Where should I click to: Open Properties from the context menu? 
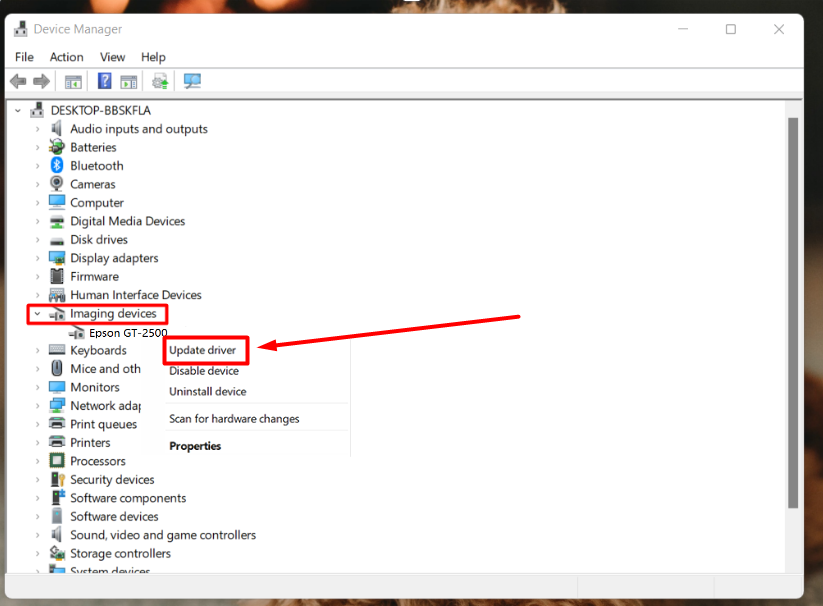tap(195, 446)
